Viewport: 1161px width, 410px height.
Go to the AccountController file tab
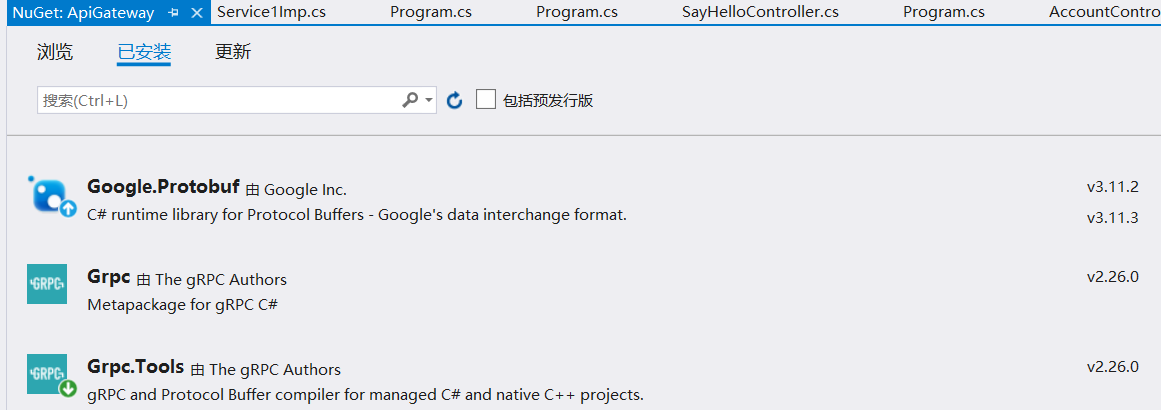click(x=1103, y=12)
